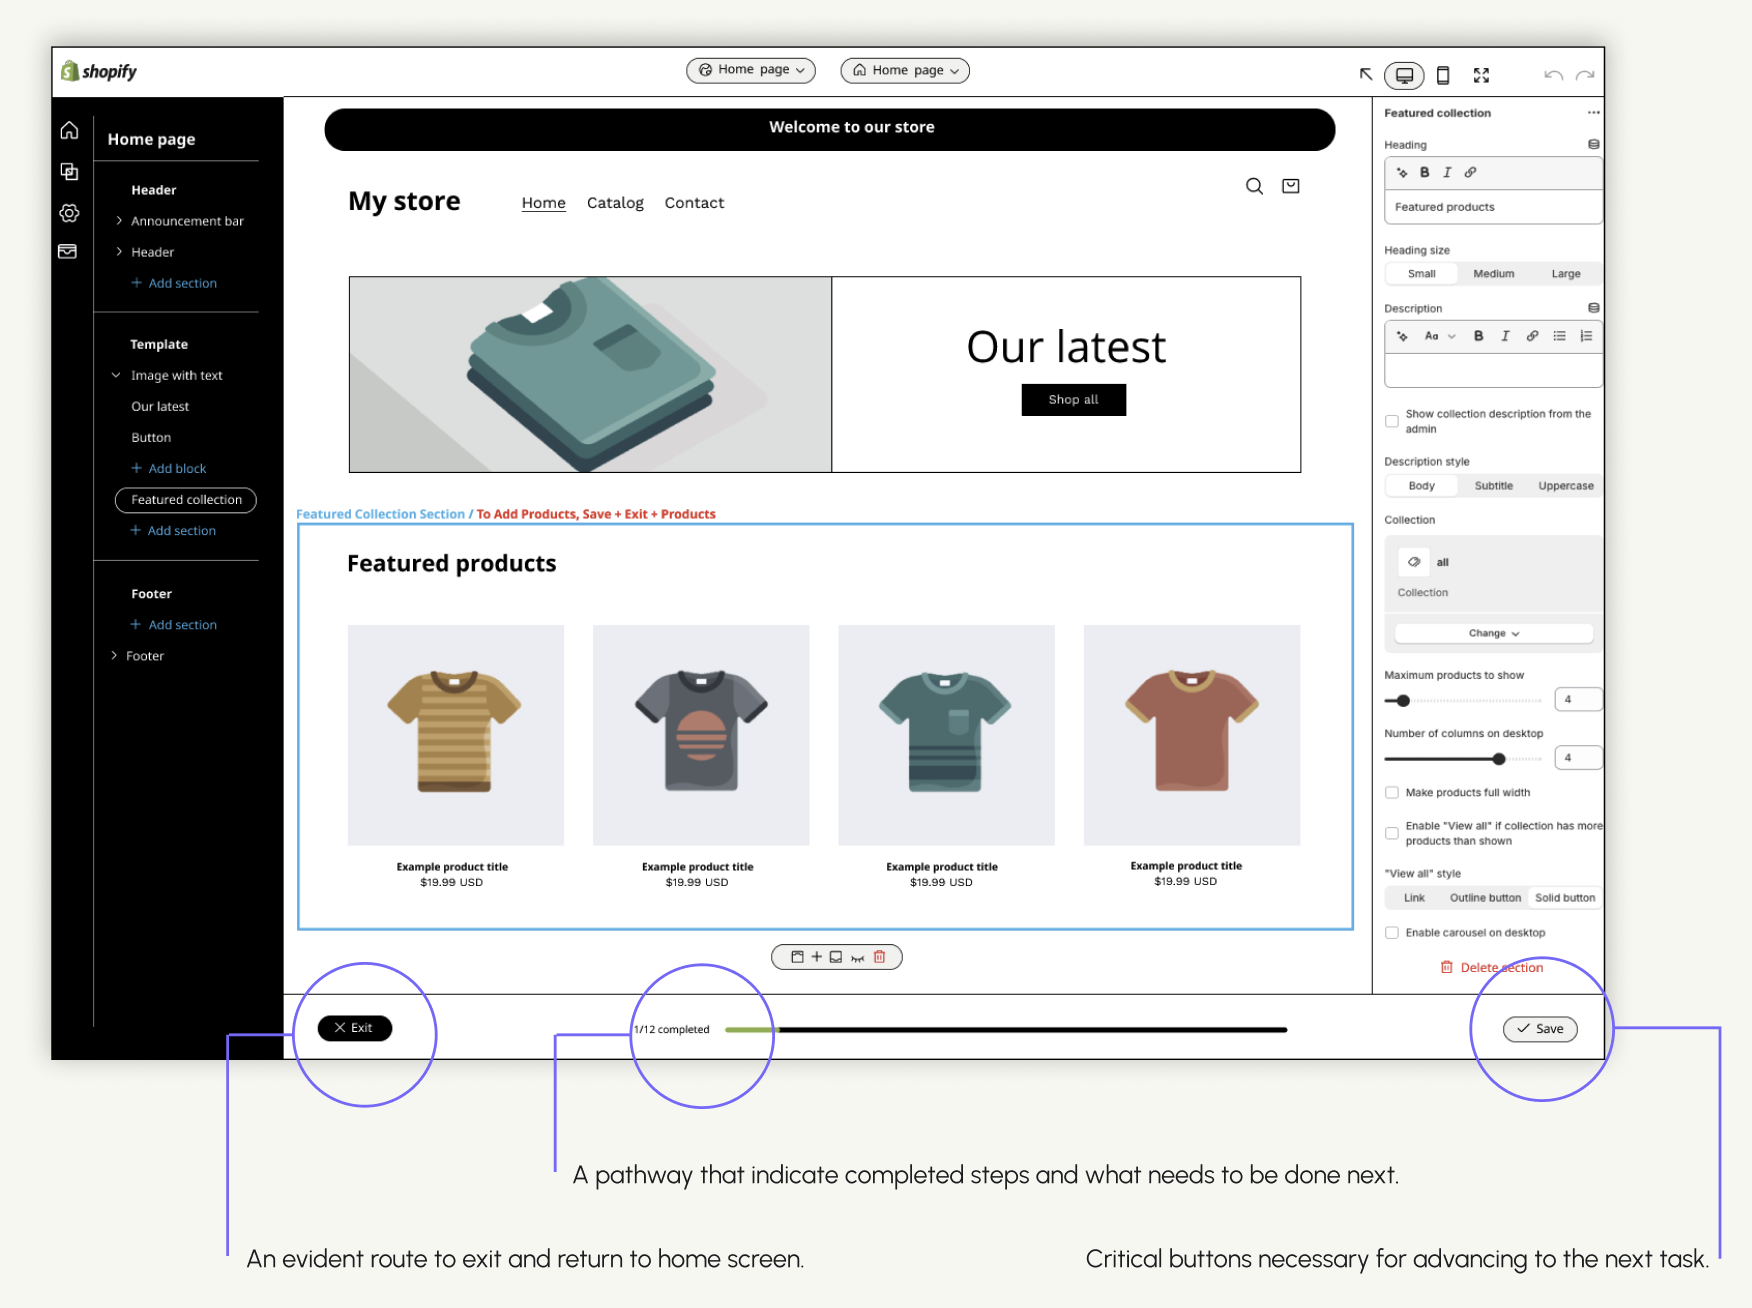Click the store search magnifier icon
The height and width of the screenshot is (1308, 1752).
[x=1254, y=186]
